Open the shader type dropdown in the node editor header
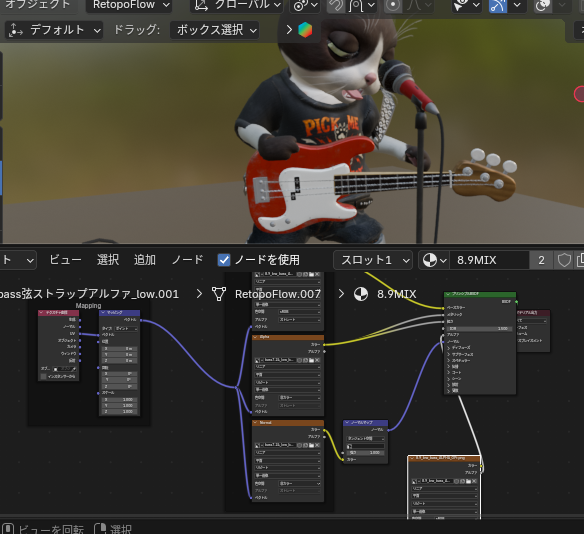This screenshot has width=584, height=534. pyautogui.click(x=18, y=260)
